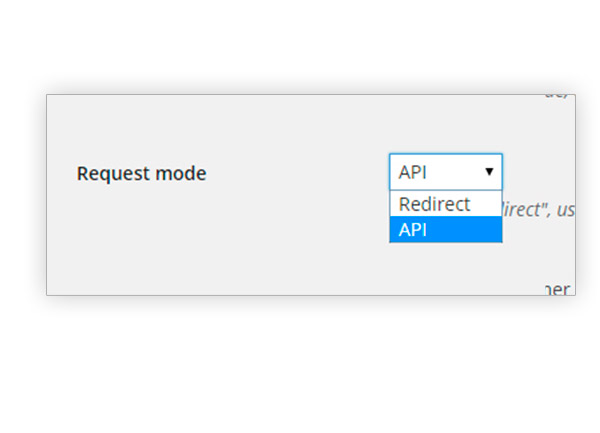Choose the highlighted API option
600x433 pixels.
pos(445,230)
